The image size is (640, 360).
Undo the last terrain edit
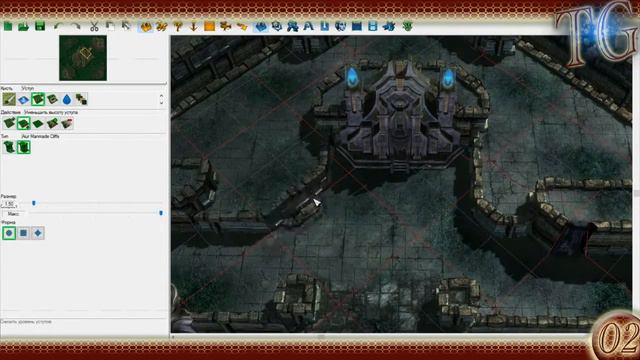59,27
